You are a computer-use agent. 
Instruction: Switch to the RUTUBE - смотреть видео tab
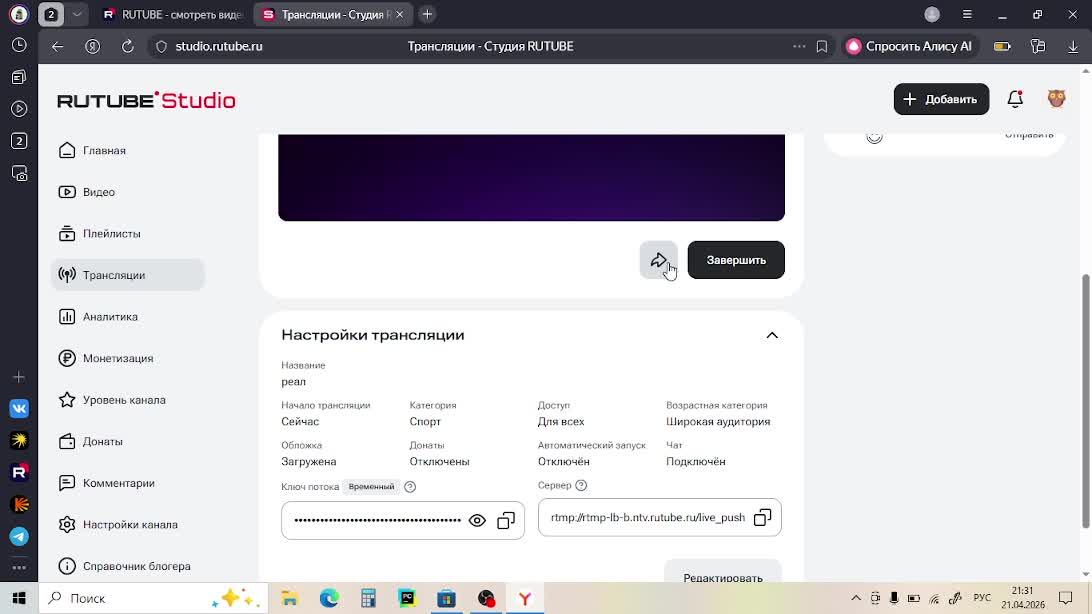click(x=172, y=15)
